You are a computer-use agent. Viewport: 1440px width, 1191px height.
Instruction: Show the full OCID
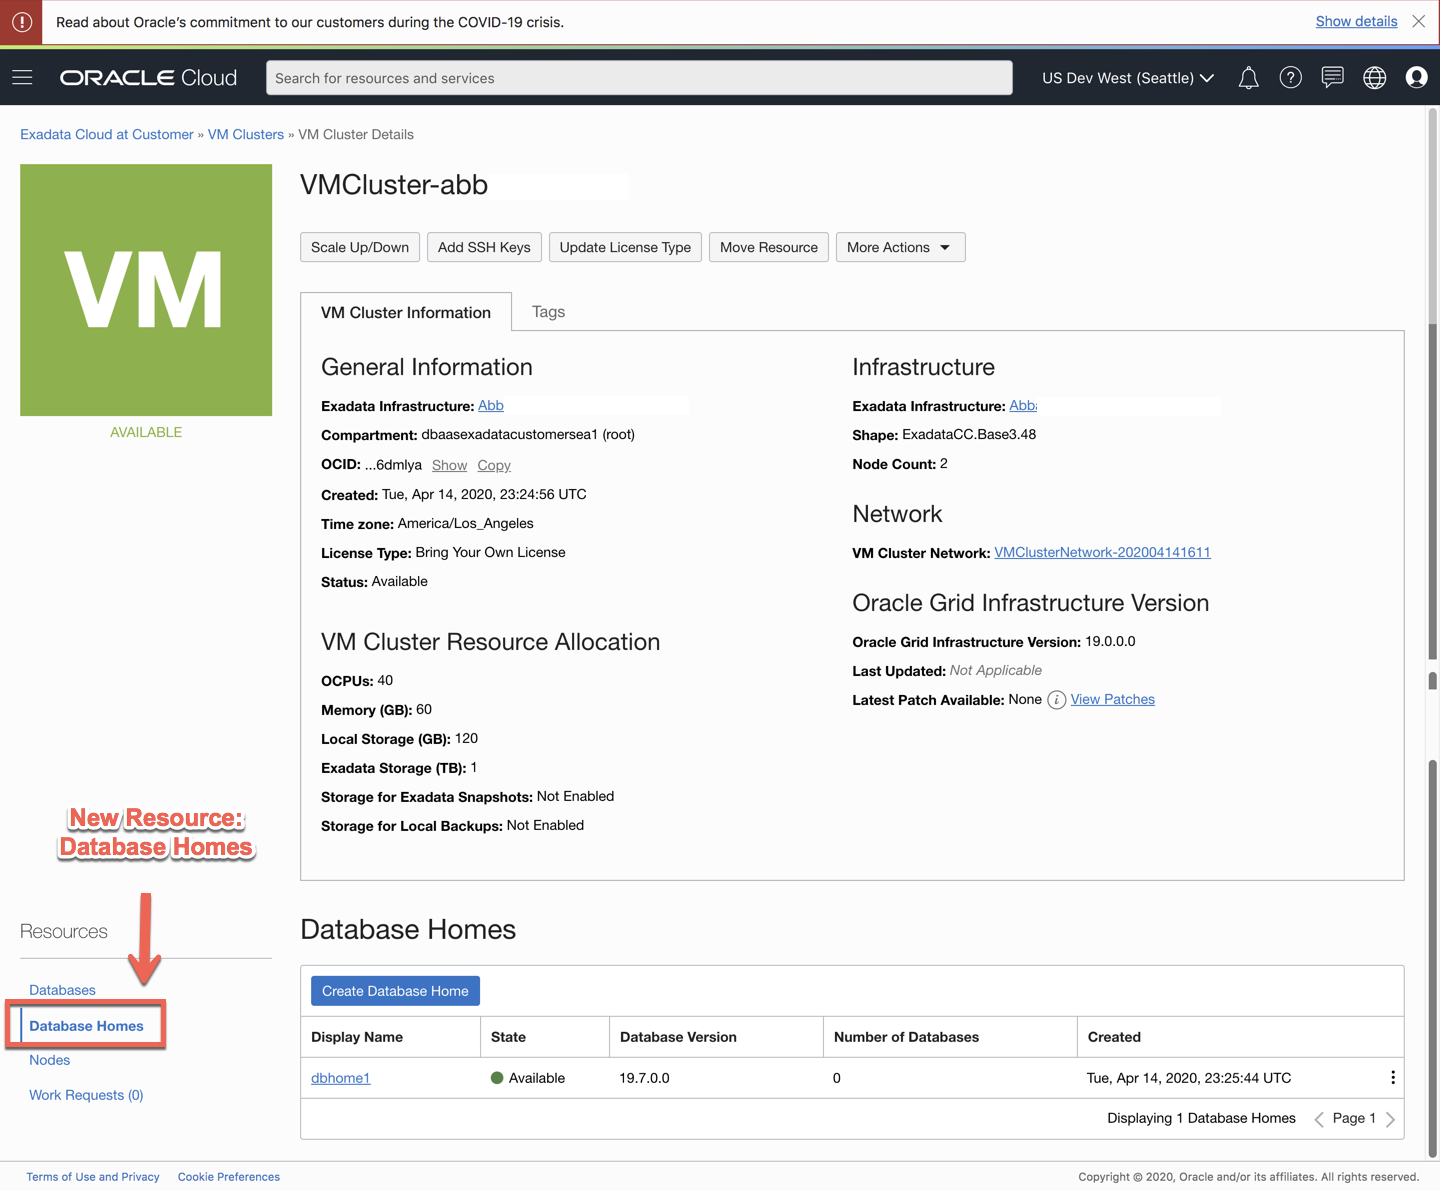pyautogui.click(x=449, y=465)
